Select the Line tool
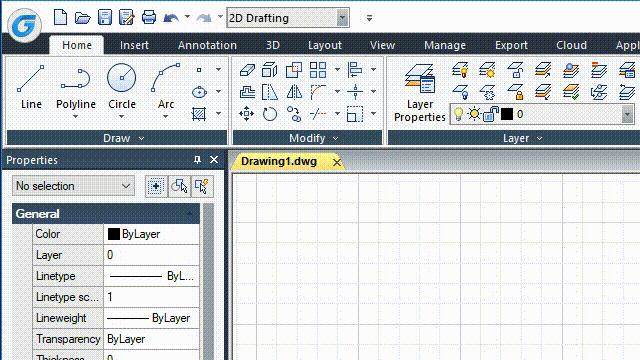The width and height of the screenshot is (640, 360). coord(31,87)
